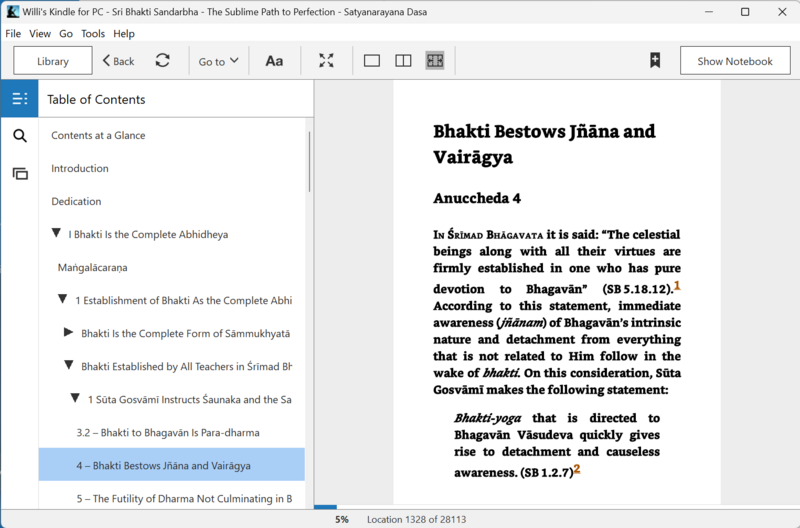
Task: Open the Help menu
Action: tap(124, 34)
